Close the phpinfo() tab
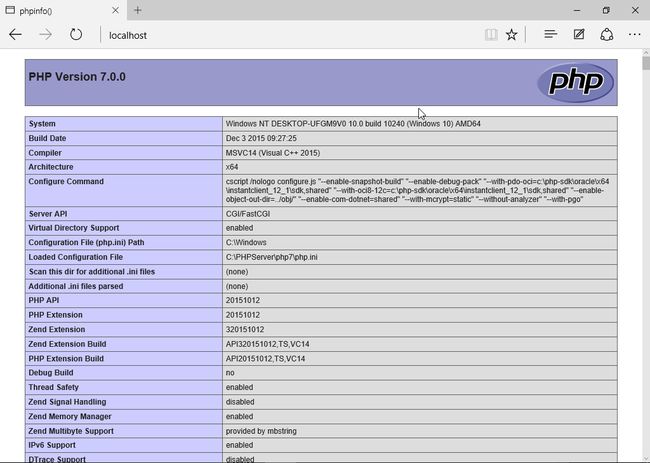650x463 pixels. click(116, 10)
